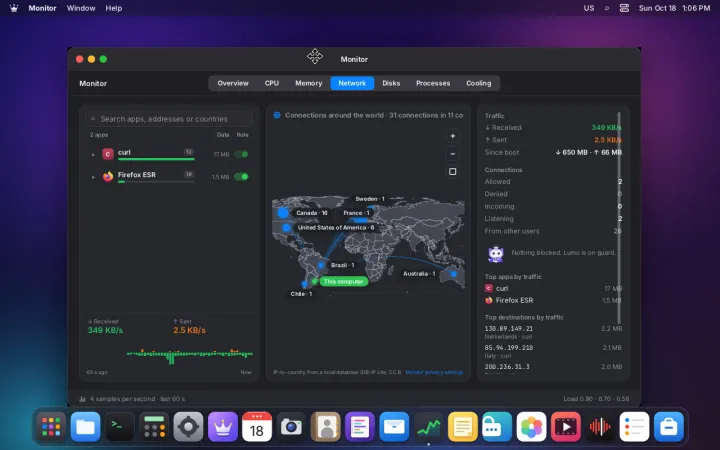720x450 pixels.
Task: Open the Files folder in dock
Action: (85, 427)
